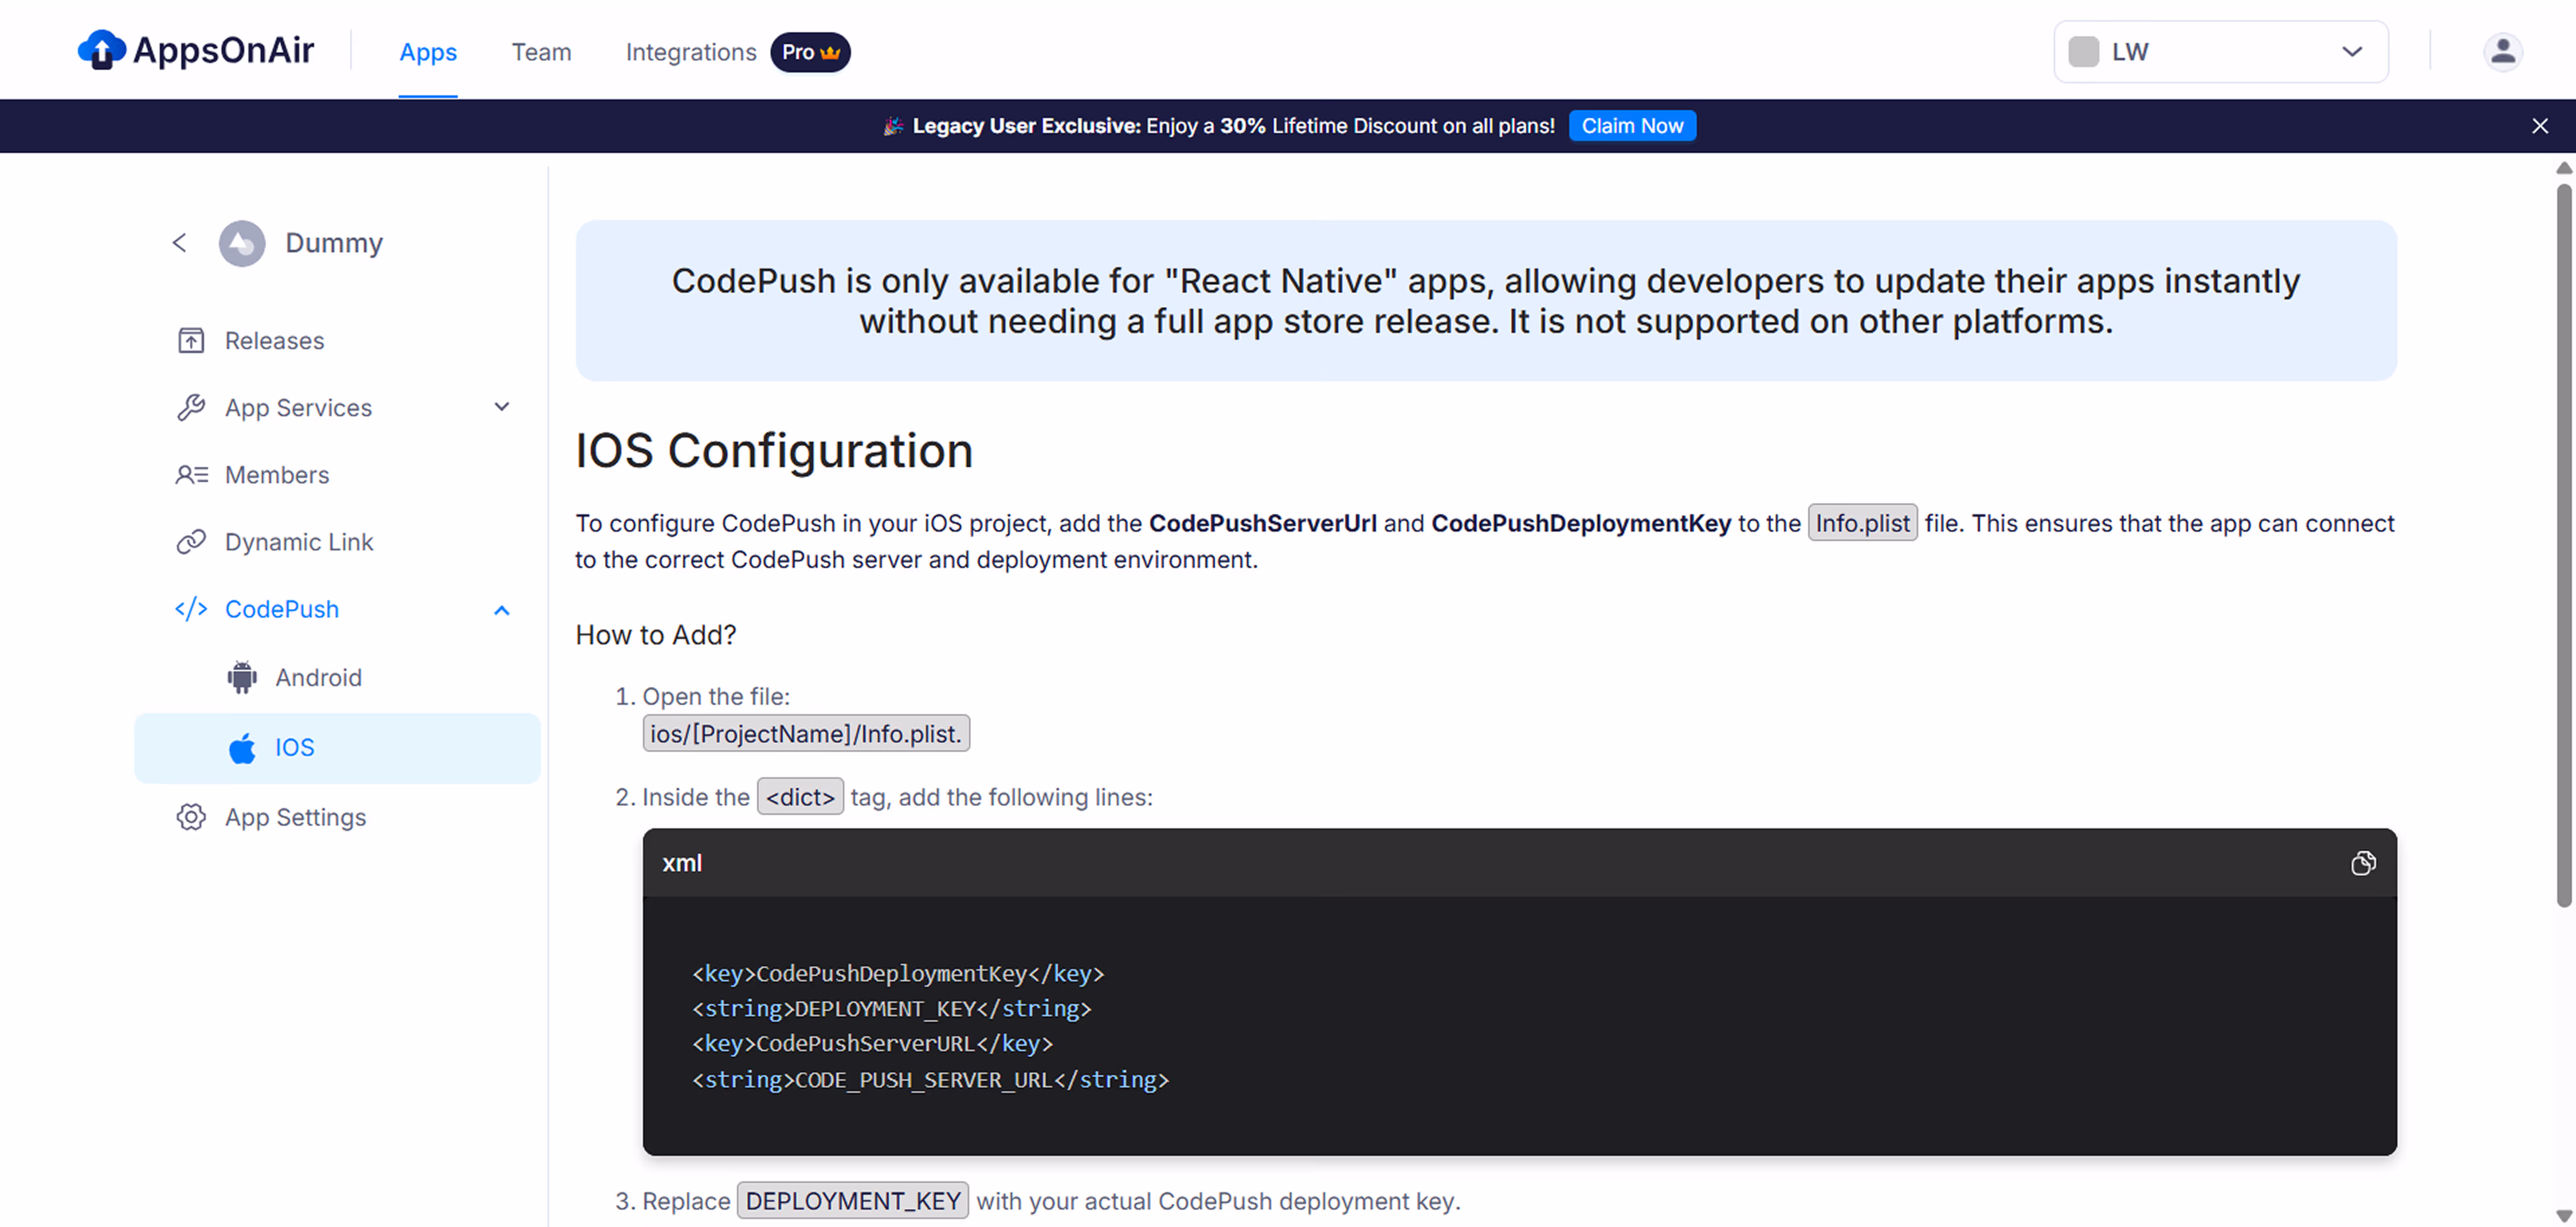Click the DEPLOYMENT_KEY inline code tag
2576x1227 pixels.
[x=853, y=1200]
